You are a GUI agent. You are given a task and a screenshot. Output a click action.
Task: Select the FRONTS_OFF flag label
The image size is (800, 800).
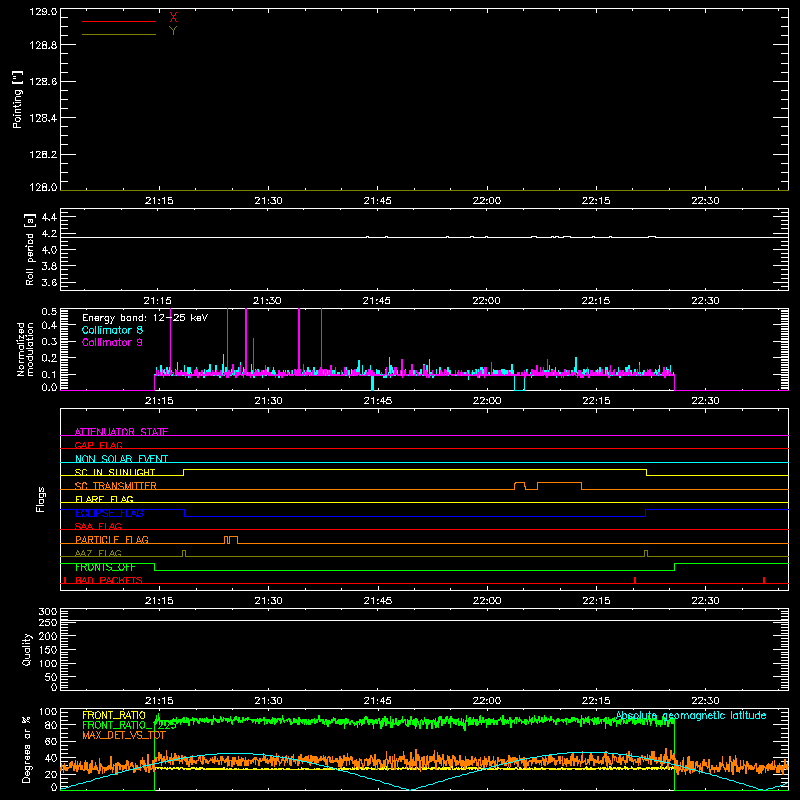(105, 567)
